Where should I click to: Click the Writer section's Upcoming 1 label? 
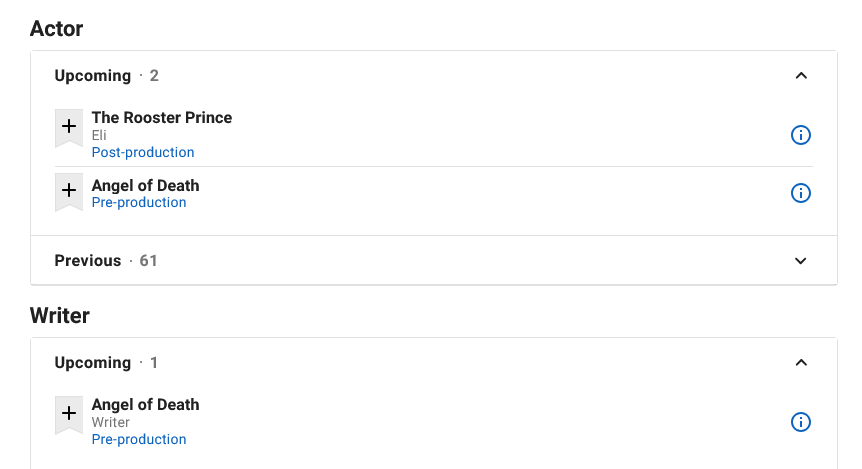point(106,363)
